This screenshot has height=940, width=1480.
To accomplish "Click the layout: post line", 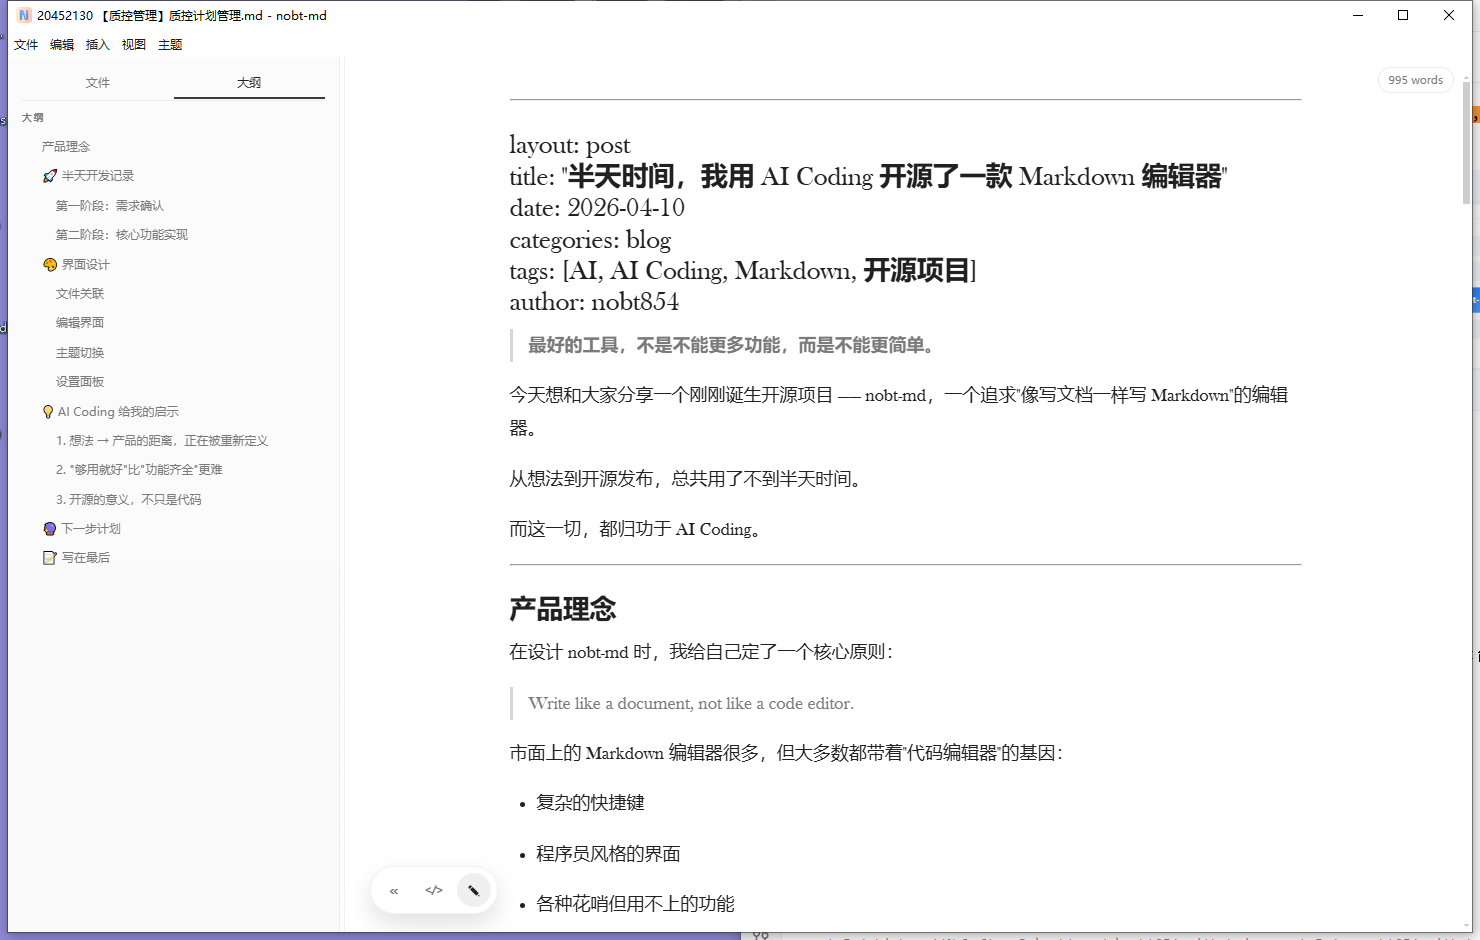I will [x=570, y=146].
